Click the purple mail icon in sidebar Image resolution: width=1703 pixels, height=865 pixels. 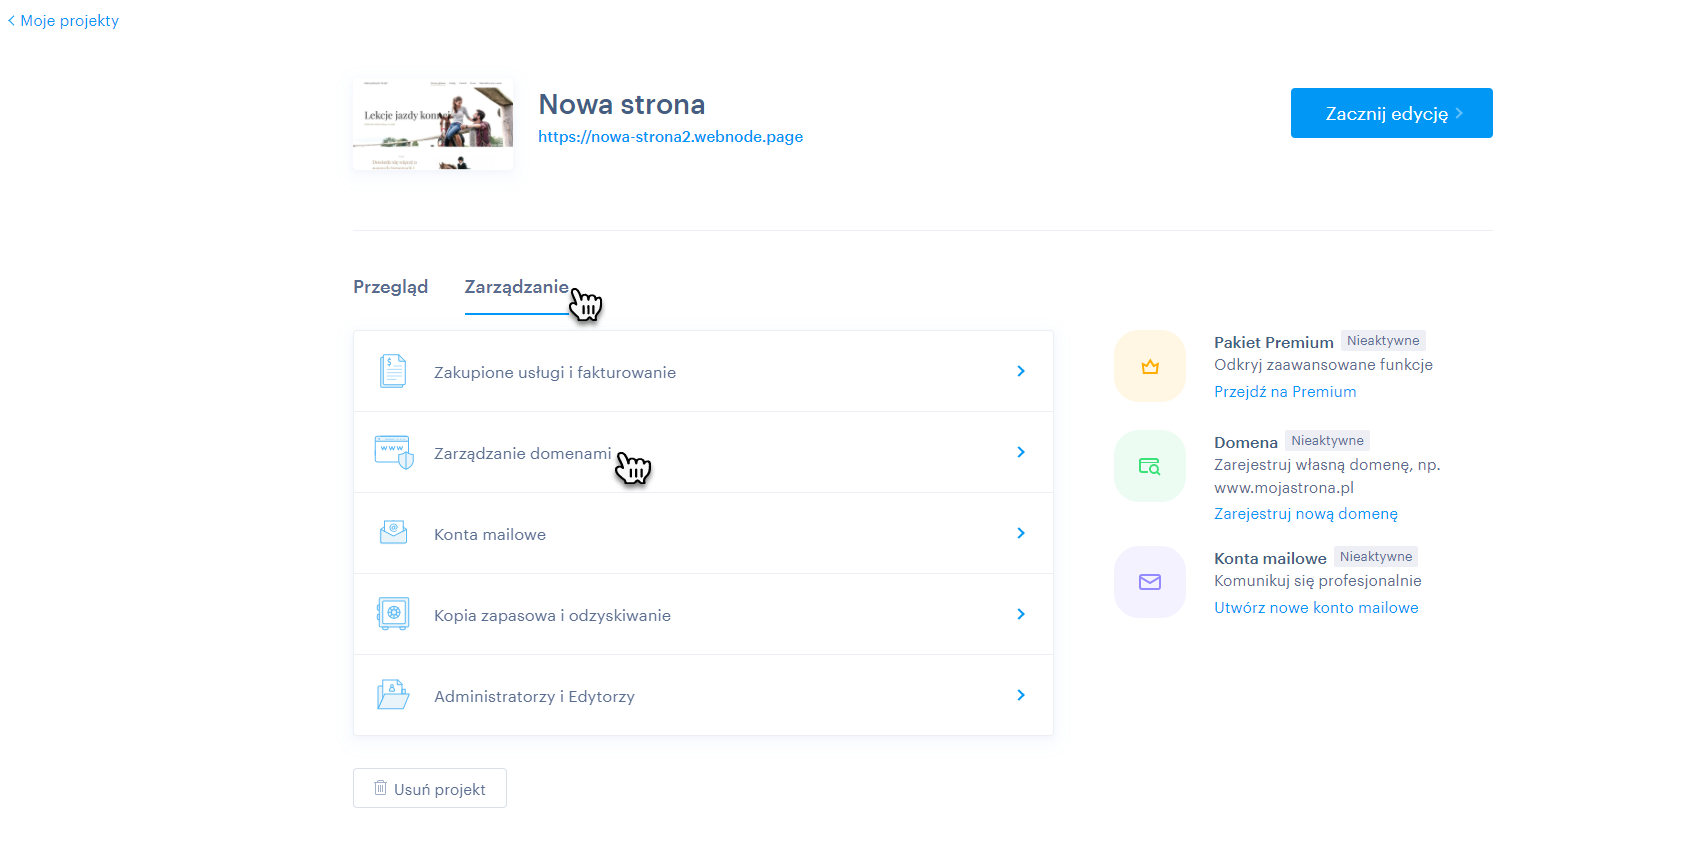1150,582
